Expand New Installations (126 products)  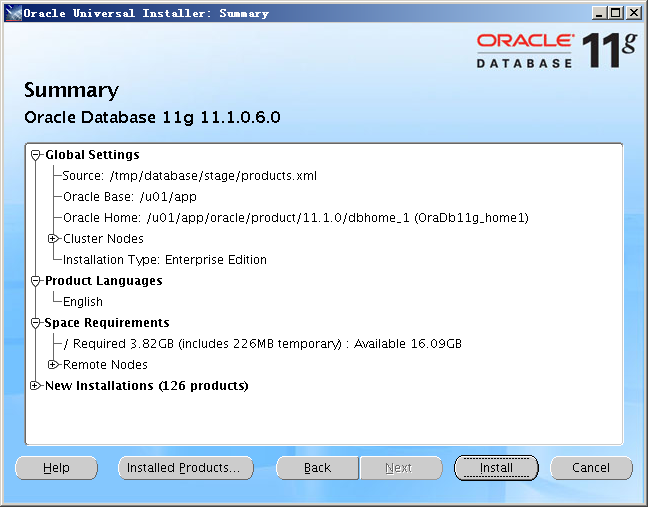click(x=36, y=386)
